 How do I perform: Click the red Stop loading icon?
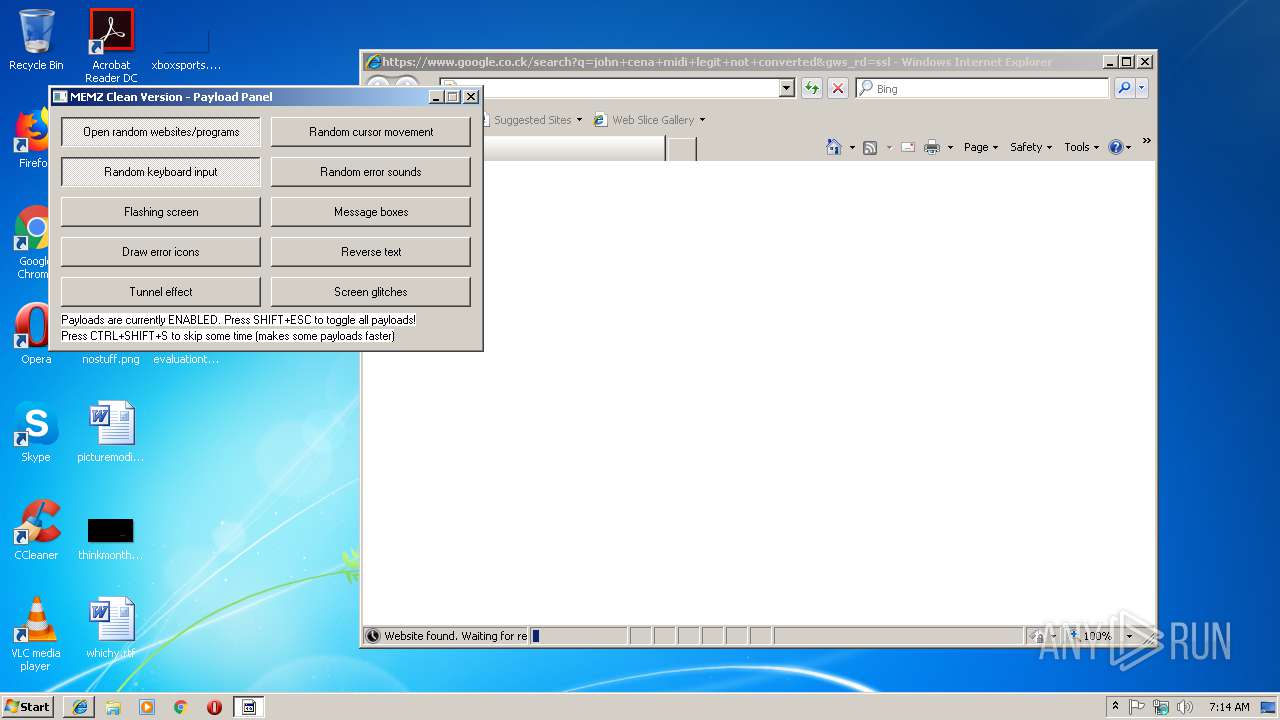coord(838,88)
